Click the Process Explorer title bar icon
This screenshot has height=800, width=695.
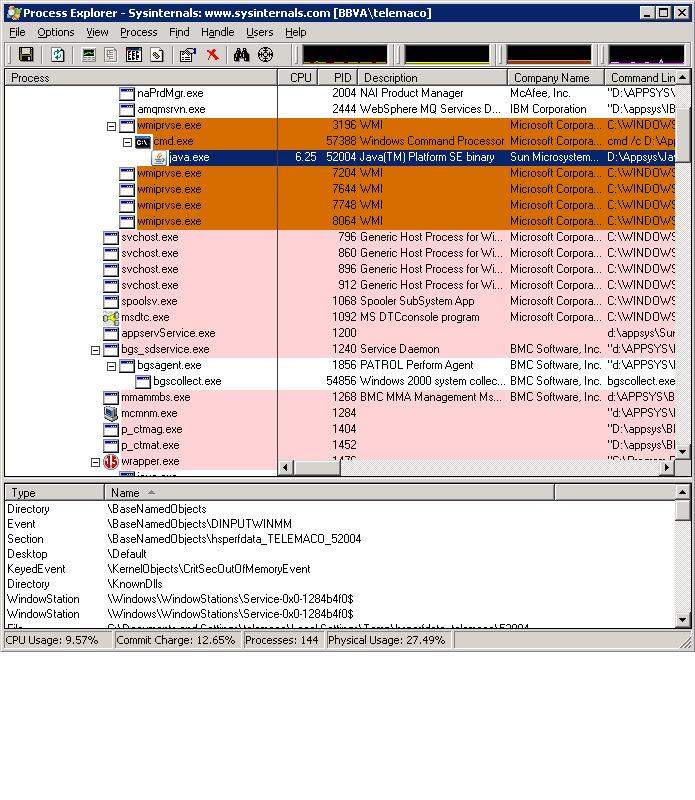(14, 13)
